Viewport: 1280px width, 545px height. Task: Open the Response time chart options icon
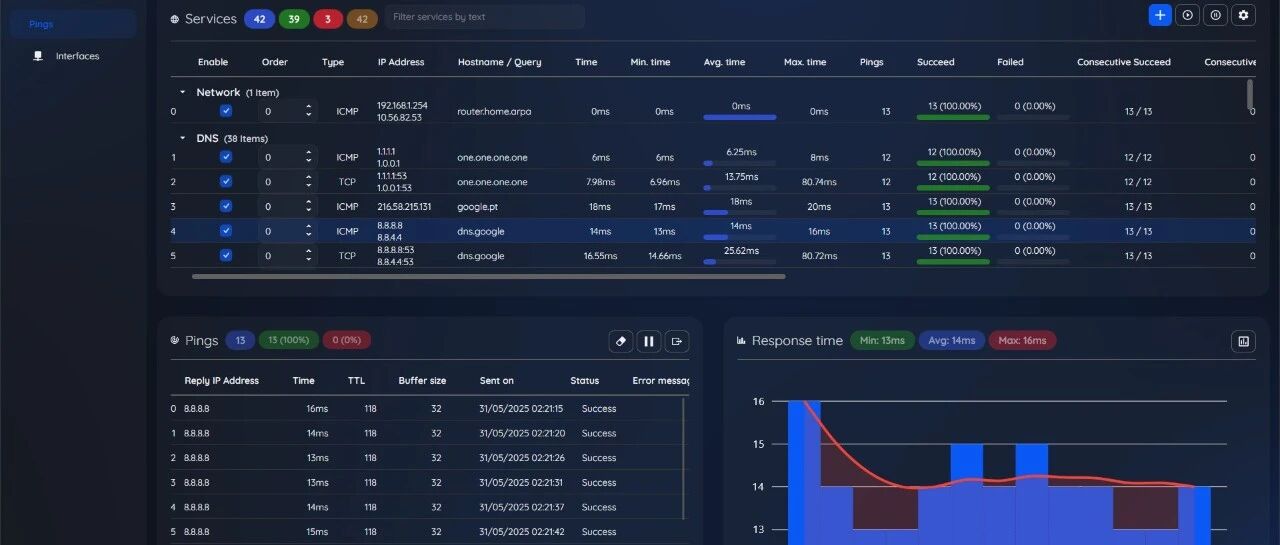click(x=1243, y=341)
